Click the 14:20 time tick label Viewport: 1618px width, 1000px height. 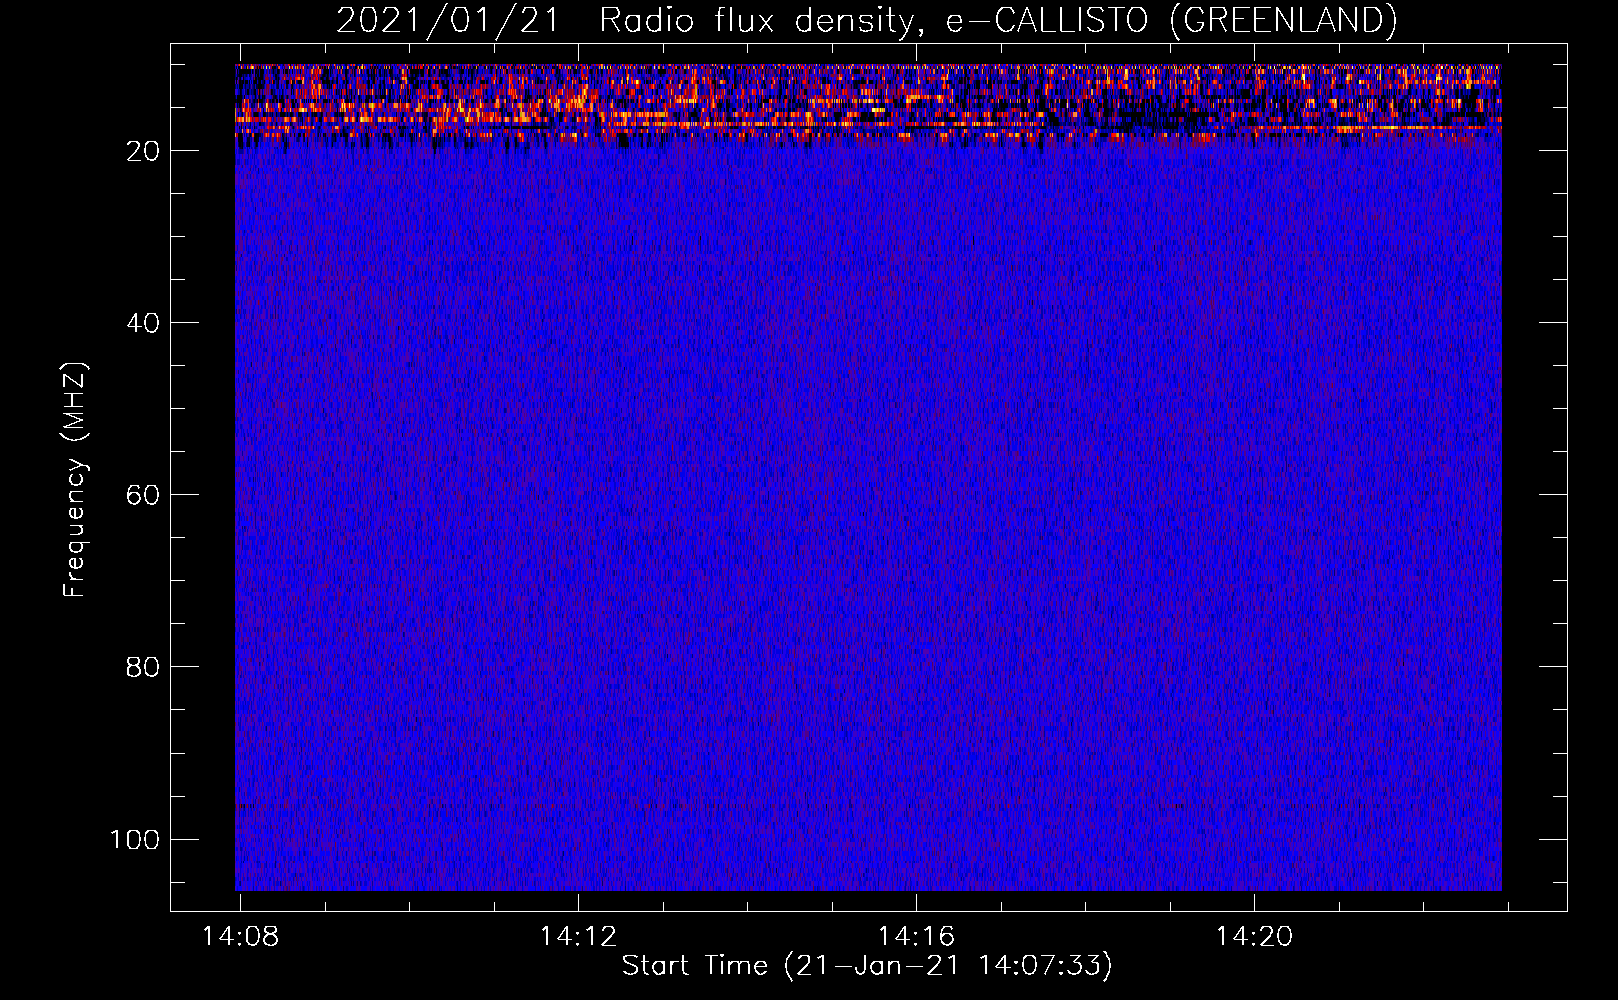pos(1254,937)
